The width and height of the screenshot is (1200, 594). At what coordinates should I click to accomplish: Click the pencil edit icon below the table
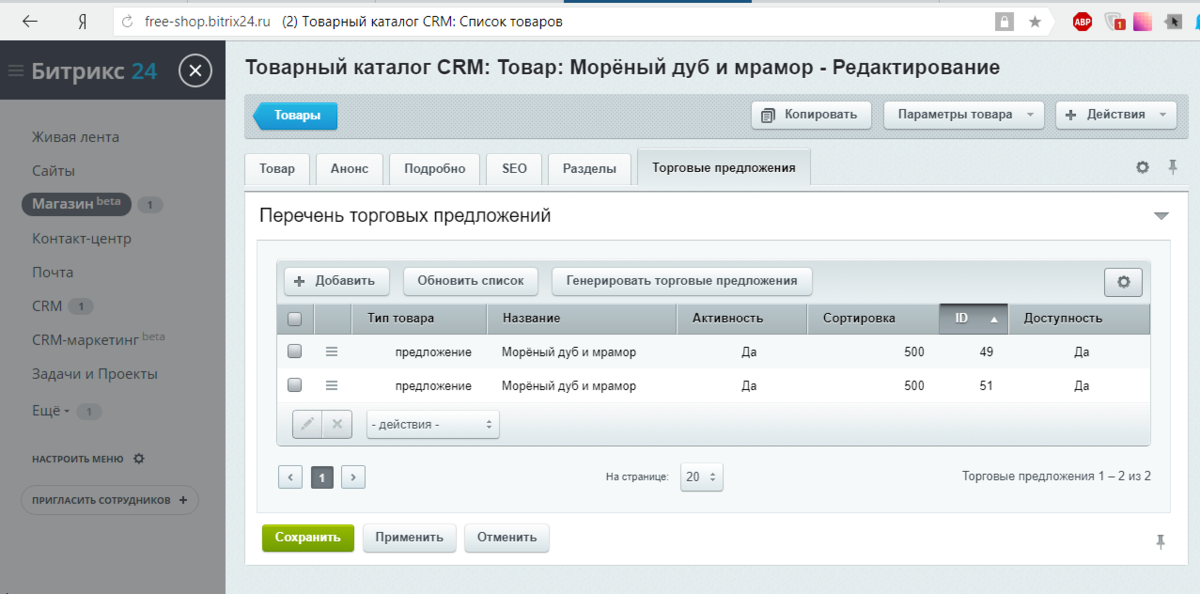pyautogui.click(x=307, y=424)
